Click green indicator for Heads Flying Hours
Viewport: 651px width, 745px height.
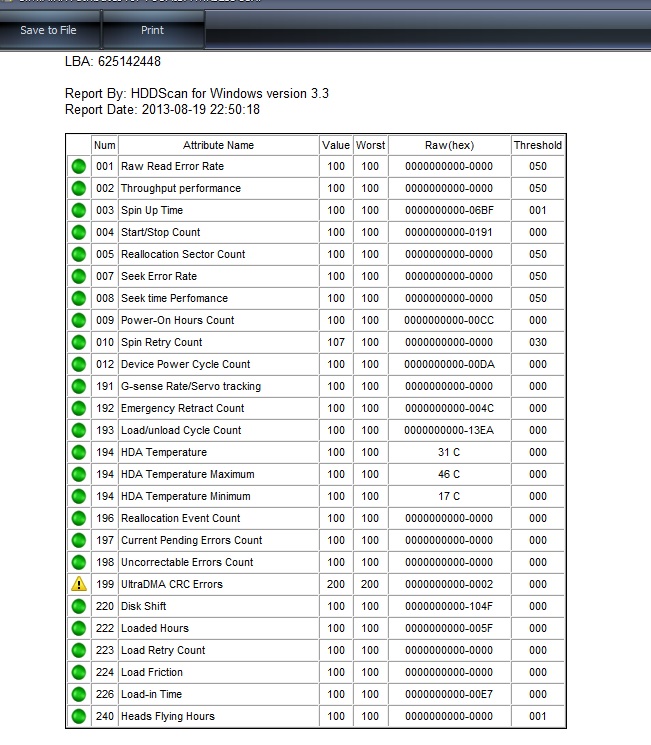[79, 716]
